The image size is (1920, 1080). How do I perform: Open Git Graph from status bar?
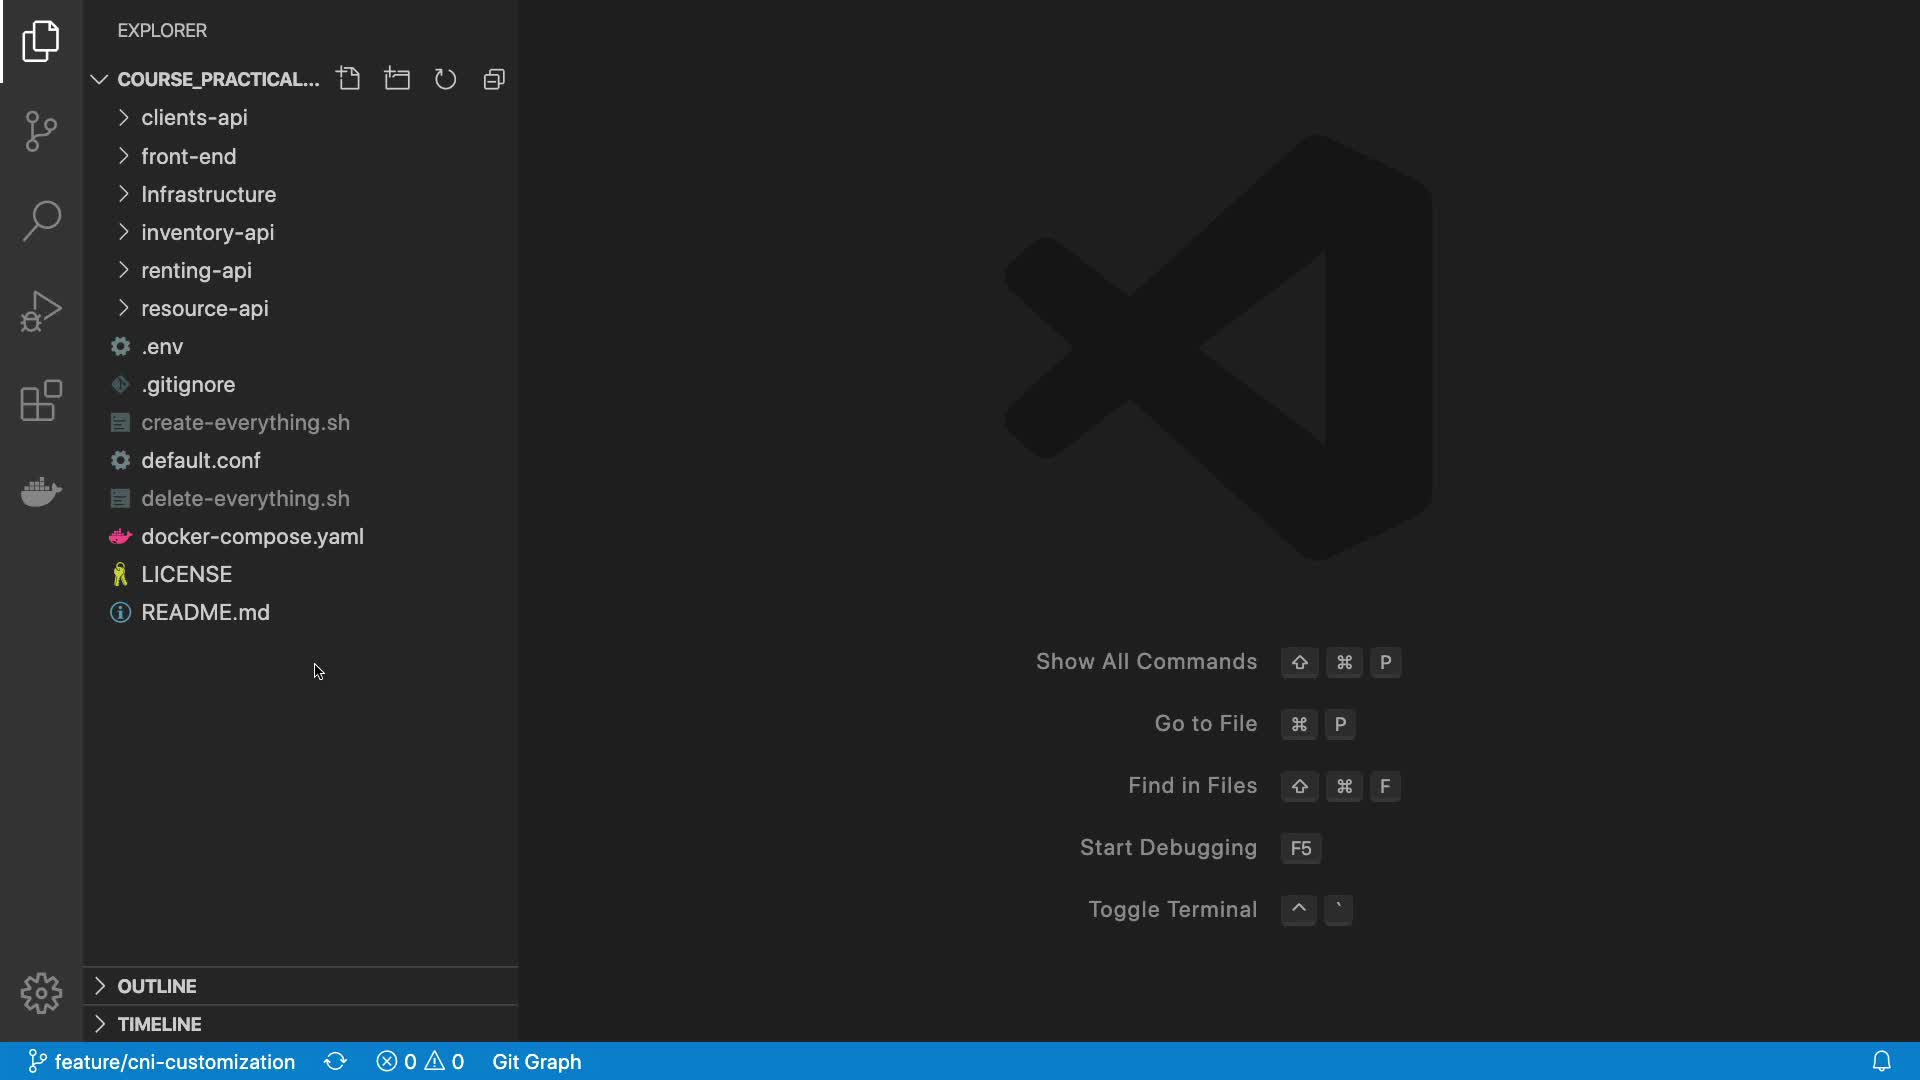coord(536,1061)
